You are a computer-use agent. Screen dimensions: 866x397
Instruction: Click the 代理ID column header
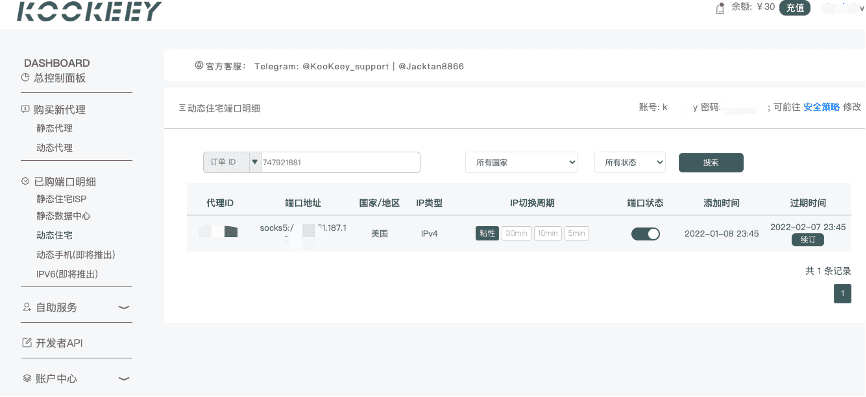pos(220,203)
